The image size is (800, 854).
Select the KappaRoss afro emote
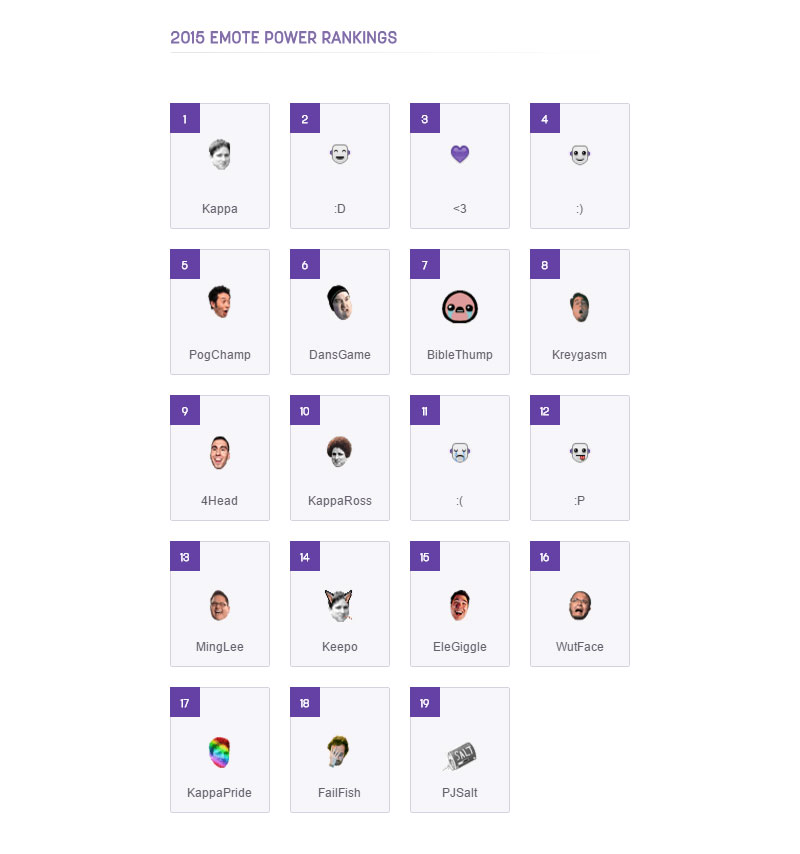point(339,452)
